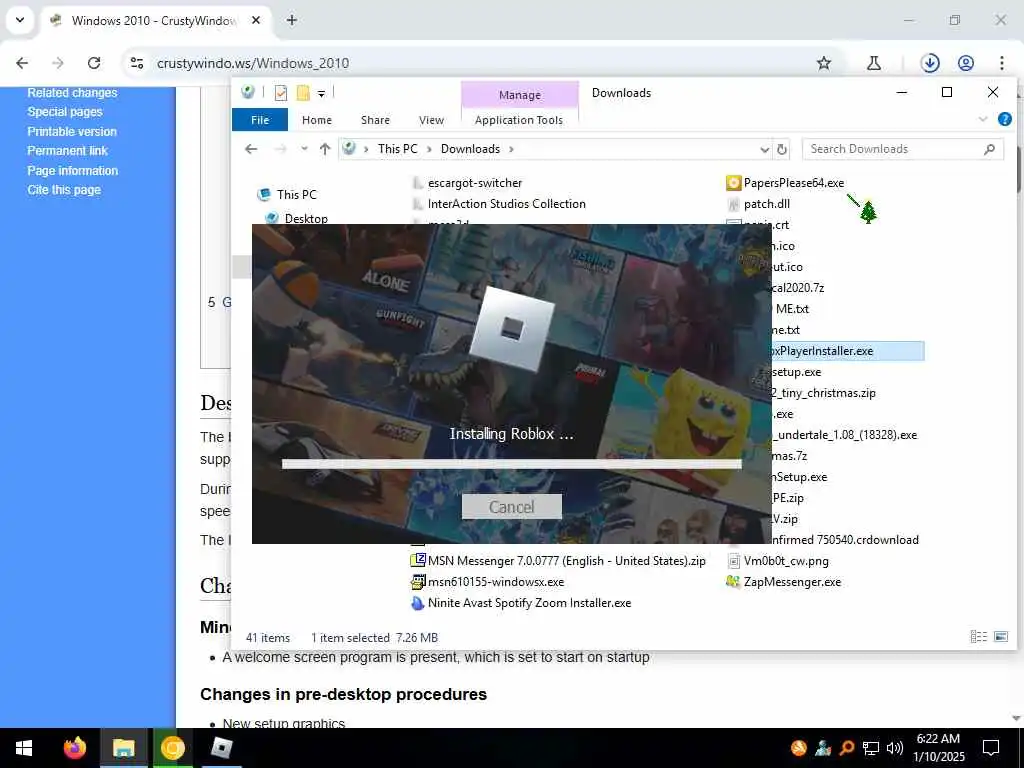Open Chrome downloads icon
The width and height of the screenshot is (1024, 768).
[930, 63]
